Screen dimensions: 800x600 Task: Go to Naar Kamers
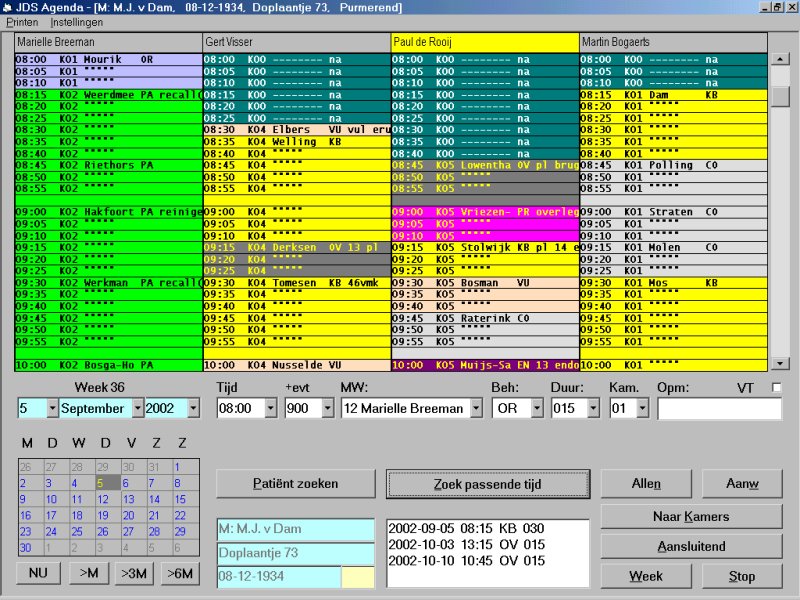[x=691, y=516]
